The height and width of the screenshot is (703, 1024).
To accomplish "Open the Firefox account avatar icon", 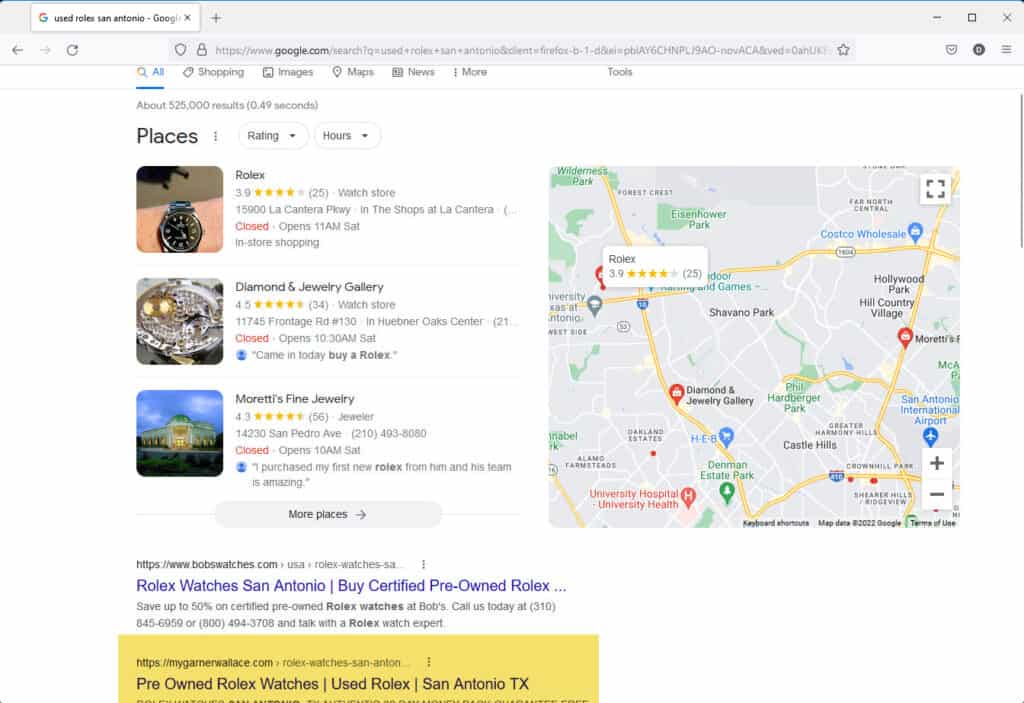I will [x=978, y=50].
